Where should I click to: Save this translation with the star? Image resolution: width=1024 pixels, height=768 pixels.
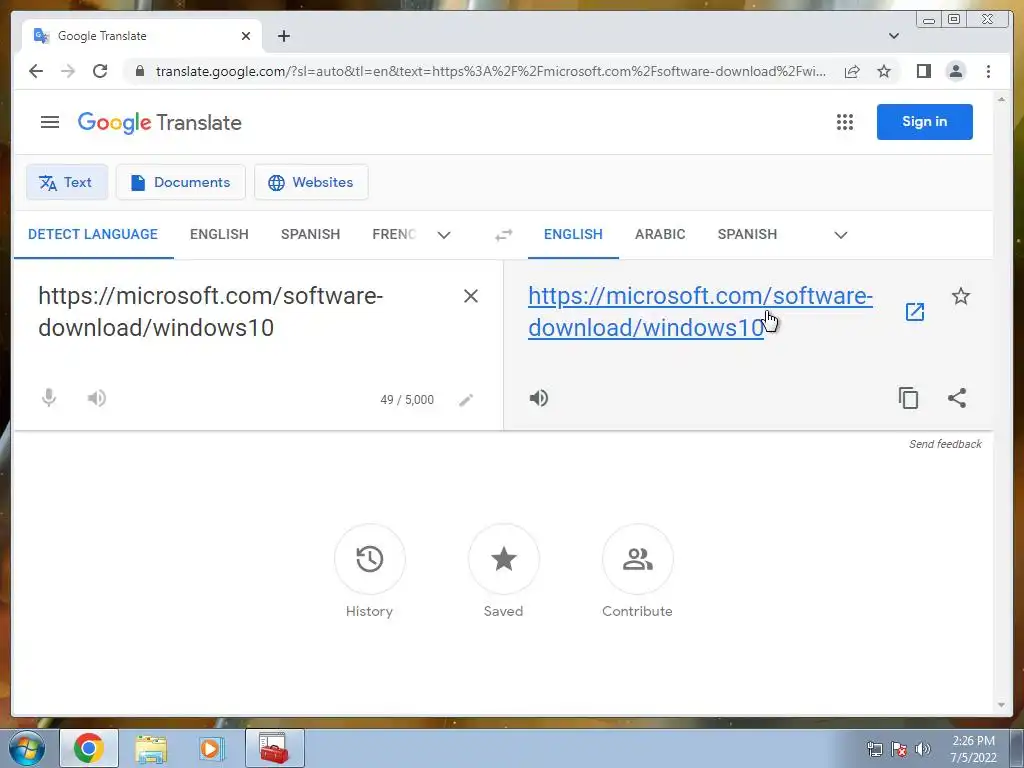961,296
